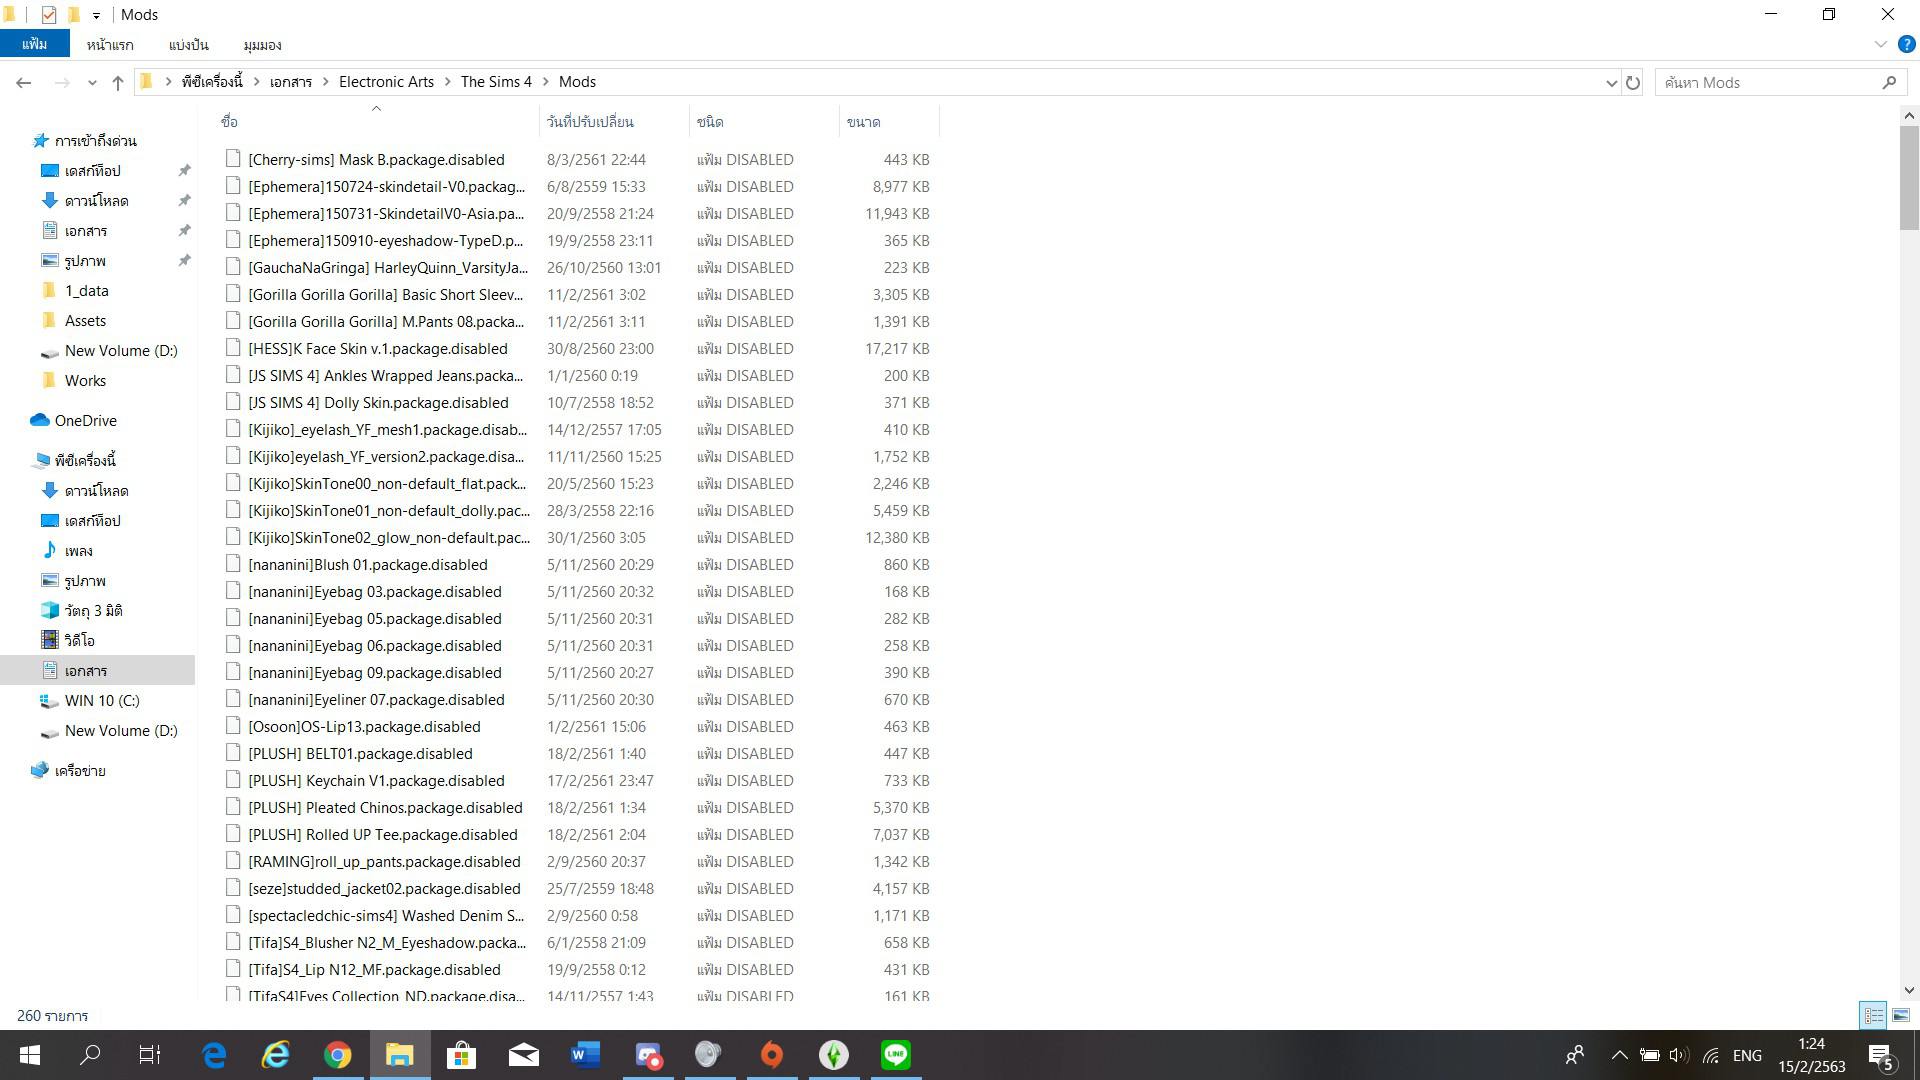Select [Cherry-sims] Mask B.package.disabled file
The height and width of the screenshot is (1080, 1920).
(376, 160)
